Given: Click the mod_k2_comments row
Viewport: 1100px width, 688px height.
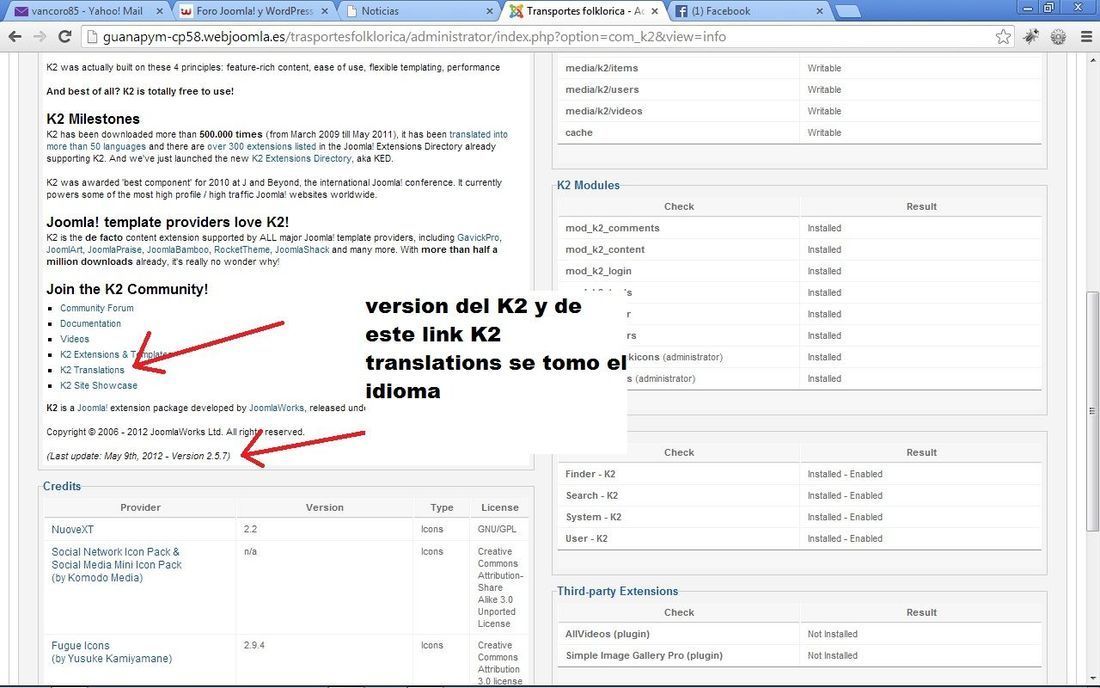Looking at the screenshot, I should tap(799, 228).
